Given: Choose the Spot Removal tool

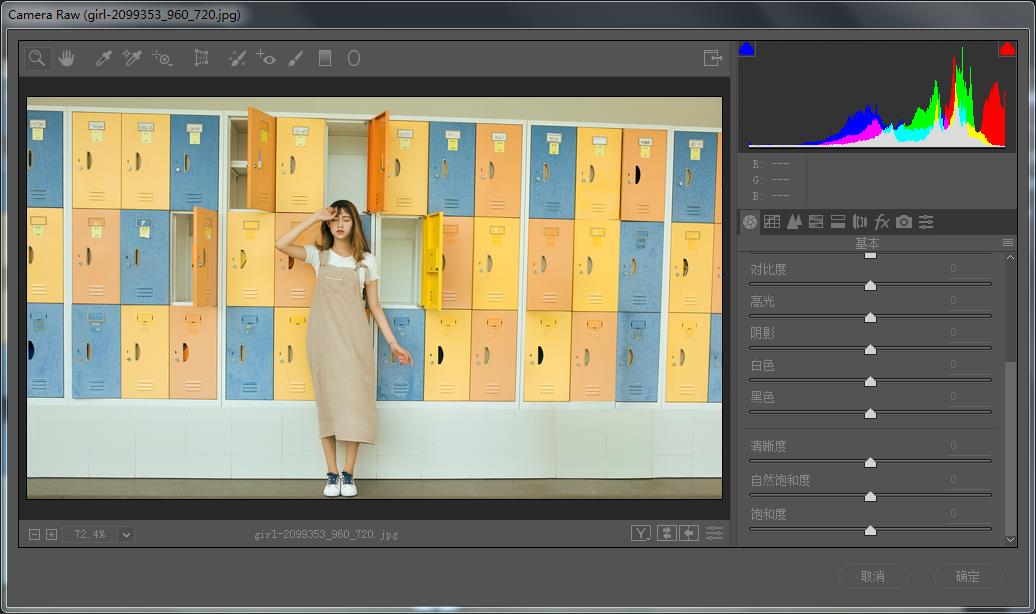Looking at the screenshot, I should [236, 59].
